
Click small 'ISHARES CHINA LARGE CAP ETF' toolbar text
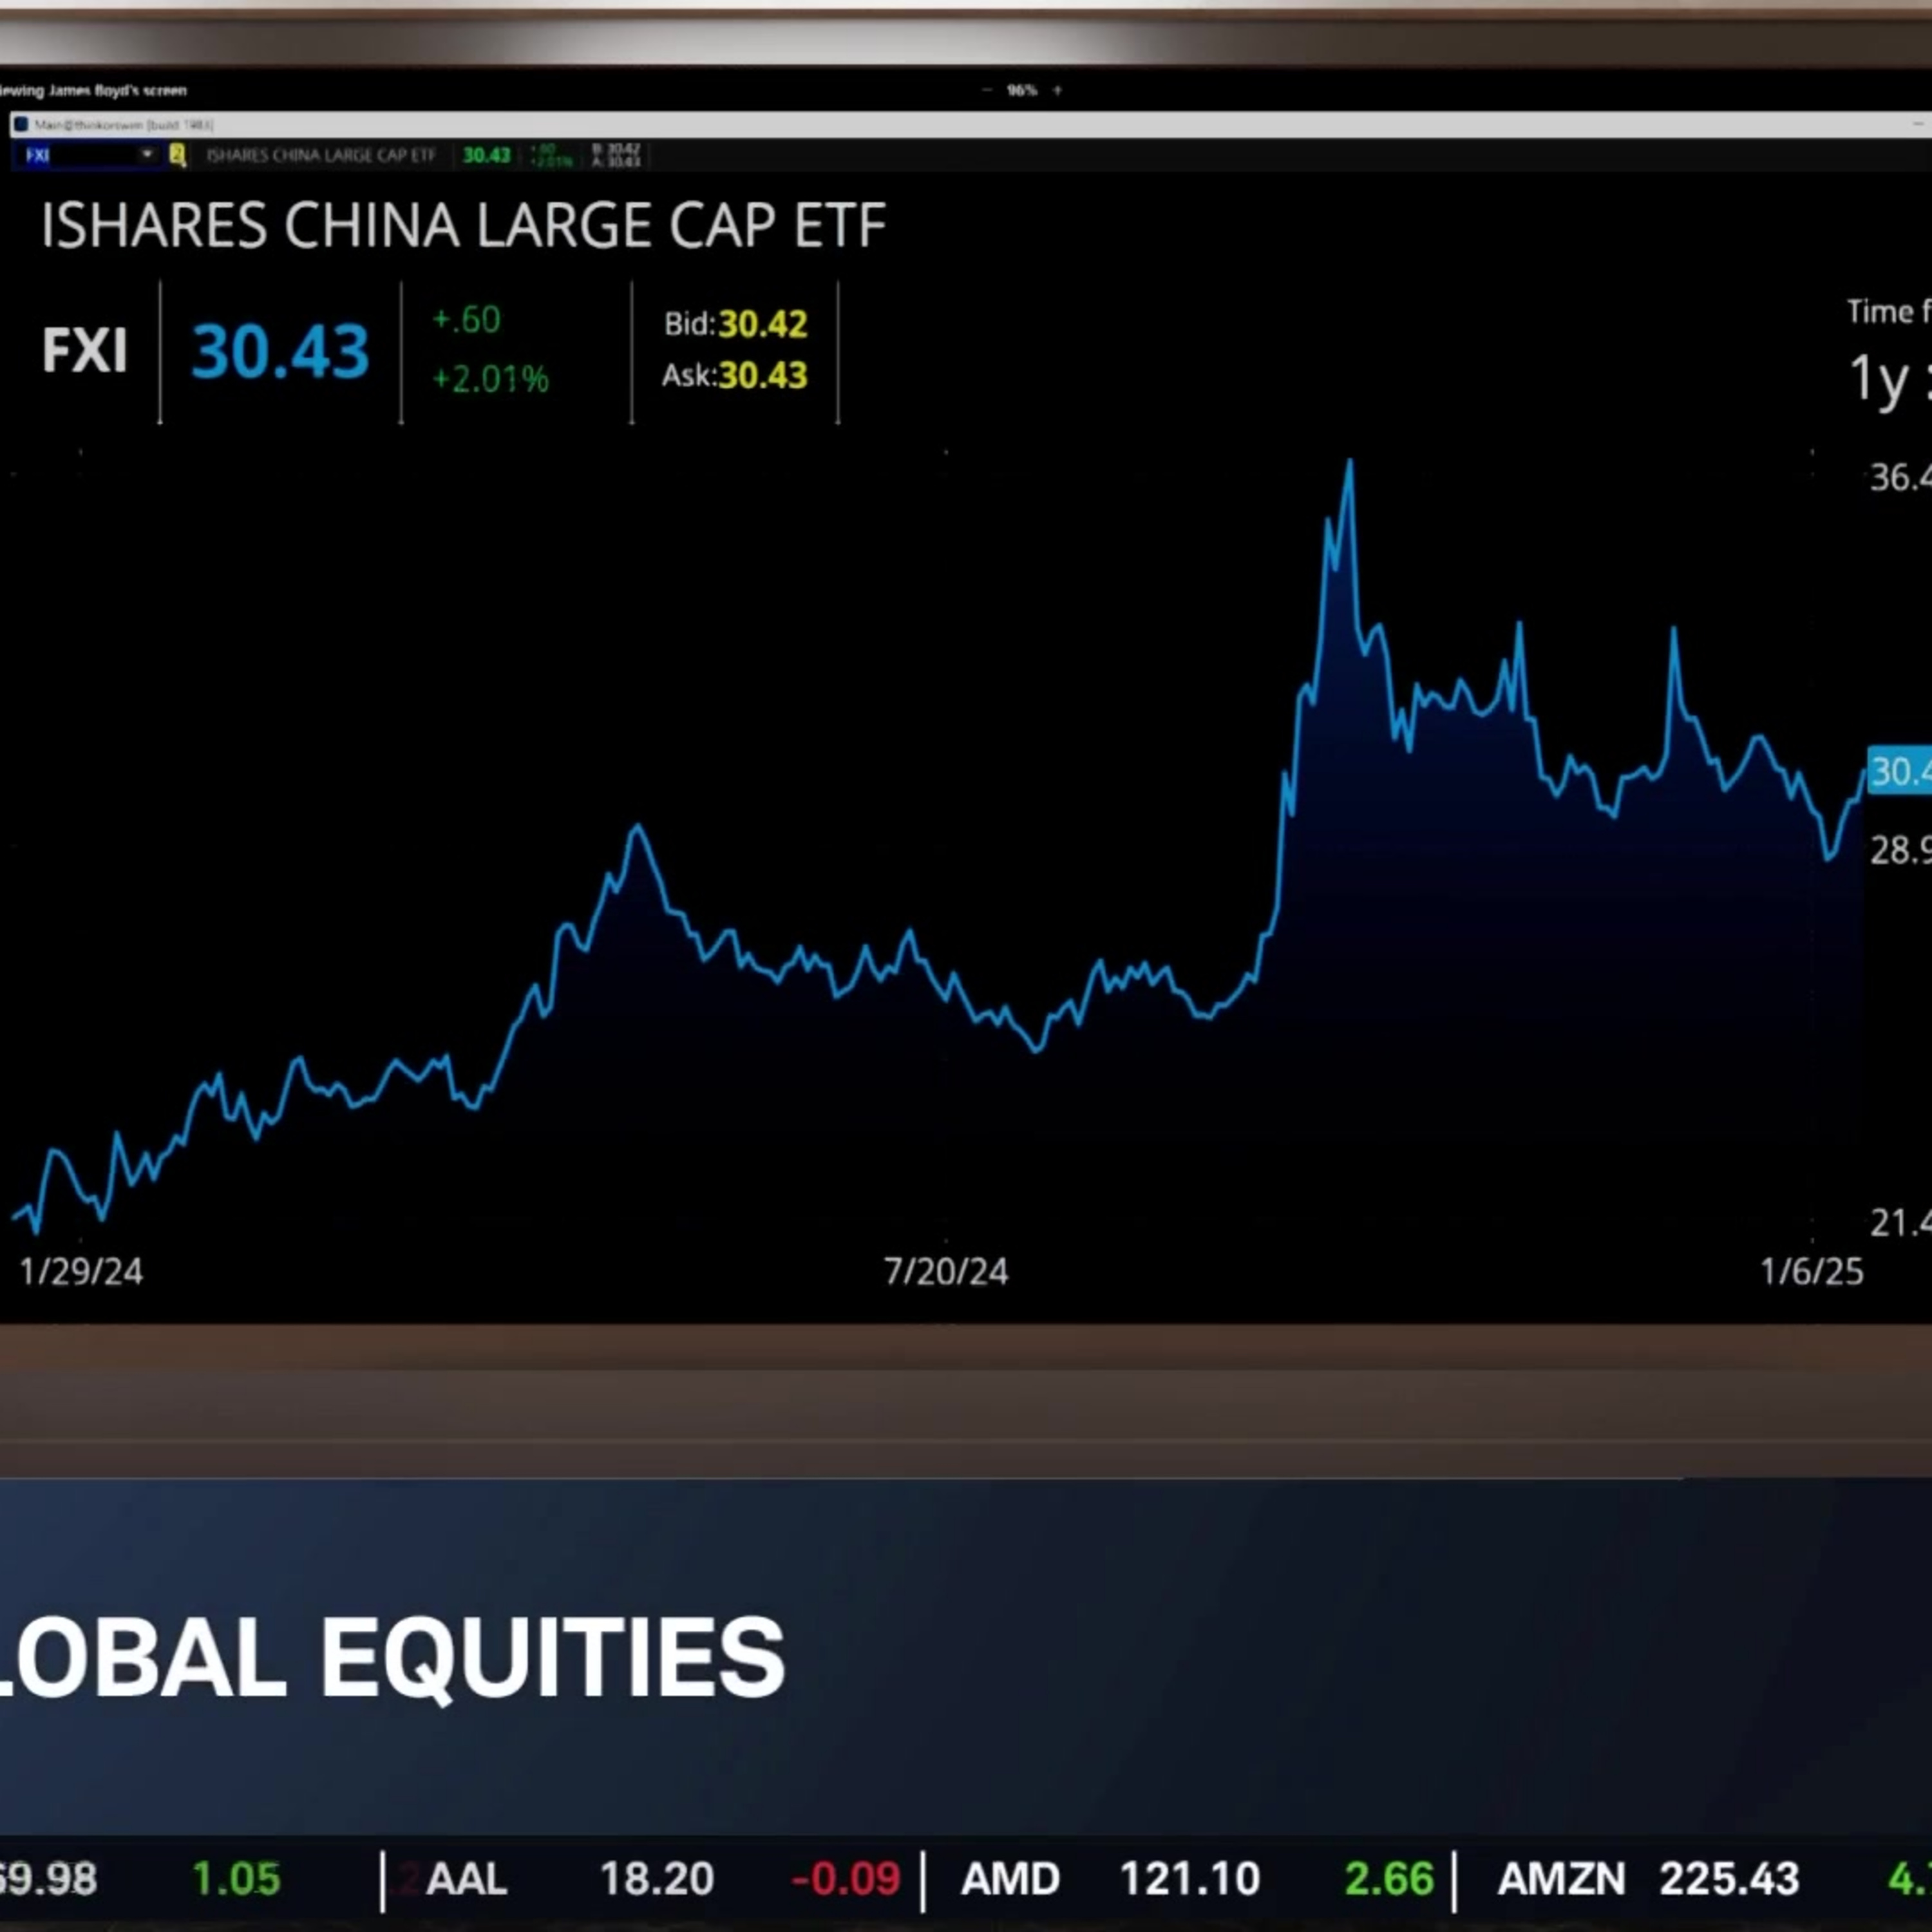click(x=320, y=155)
